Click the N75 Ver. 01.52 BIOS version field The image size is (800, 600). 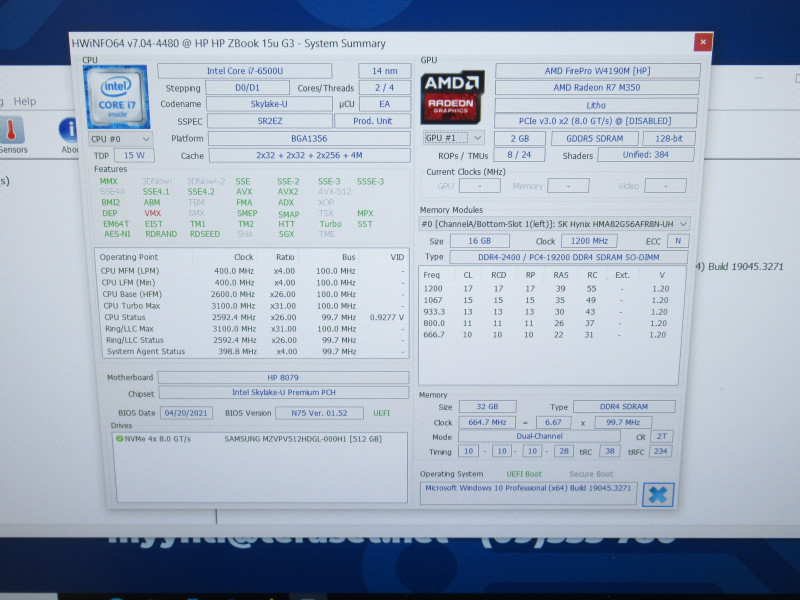pos(319,413)
